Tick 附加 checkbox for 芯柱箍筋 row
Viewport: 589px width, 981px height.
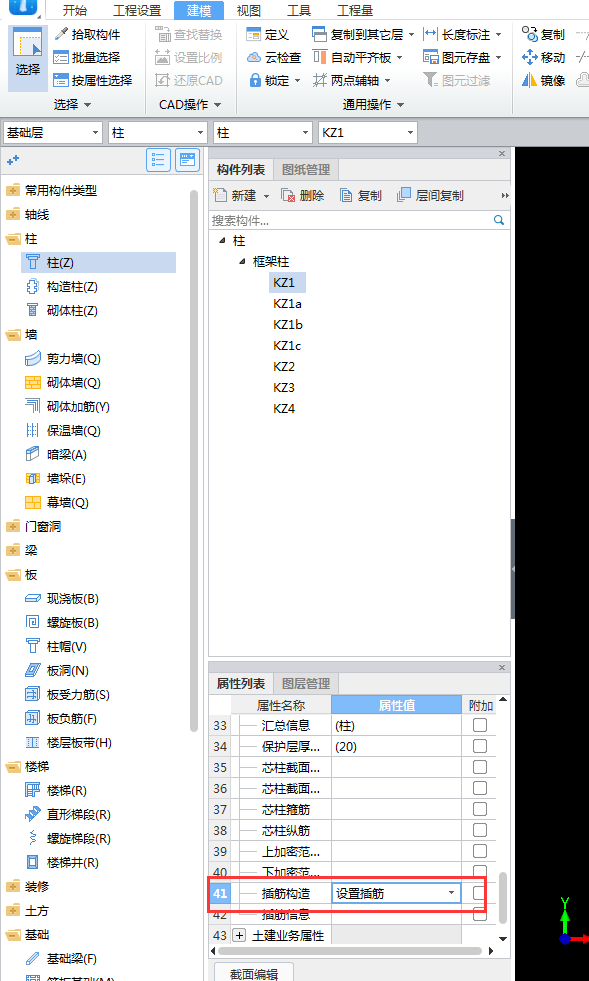coord(479,809)
